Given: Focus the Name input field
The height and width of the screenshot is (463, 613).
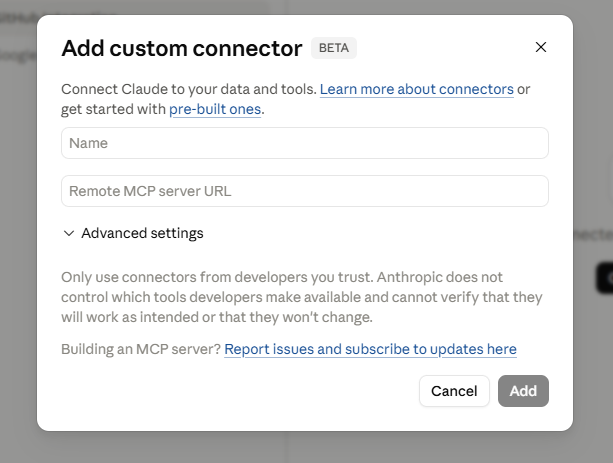Looking at the screenshot, I should click(305, 143).
